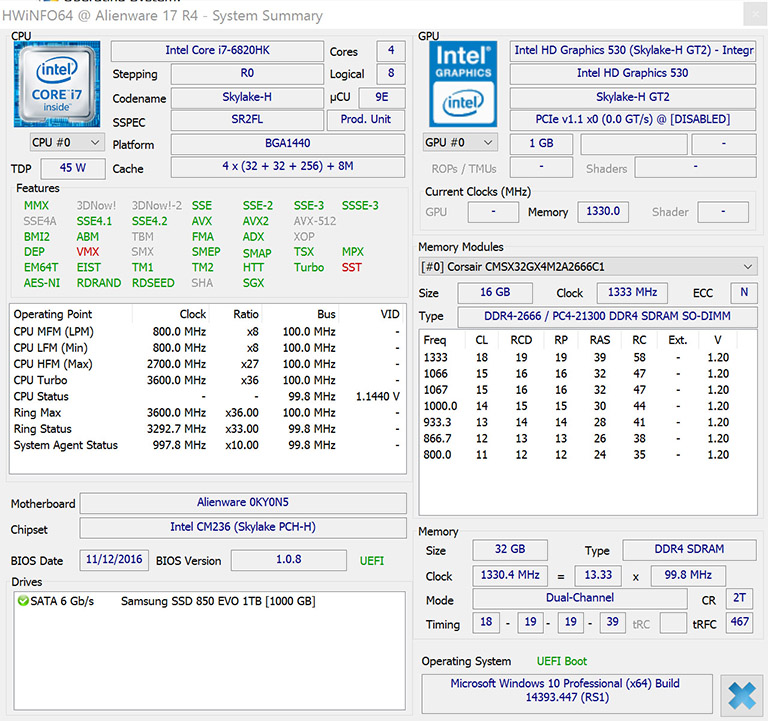This screenshot has height=721, width=768.
Task: Click the Memory Clock 1330.4 MHz field
Action: click(510, 575)
